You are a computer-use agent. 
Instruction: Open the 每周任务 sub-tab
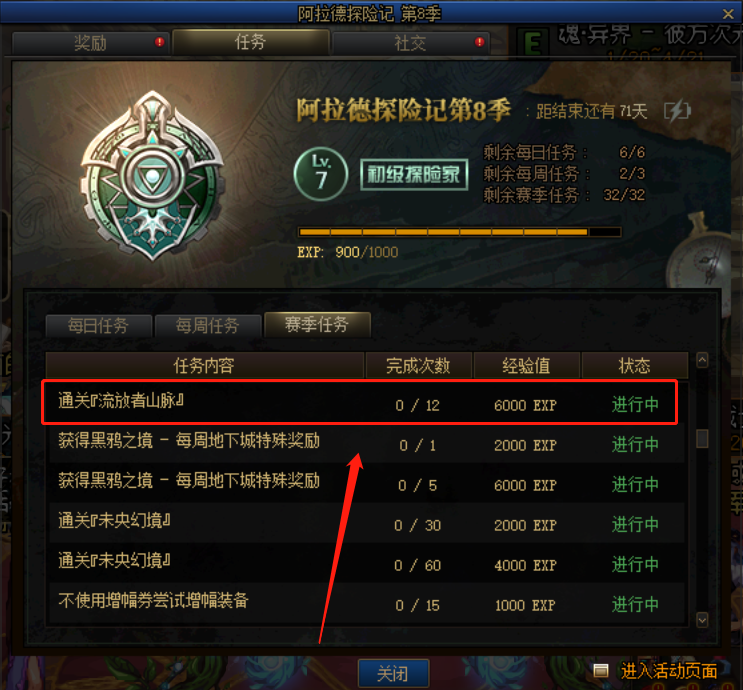(208, 326)
